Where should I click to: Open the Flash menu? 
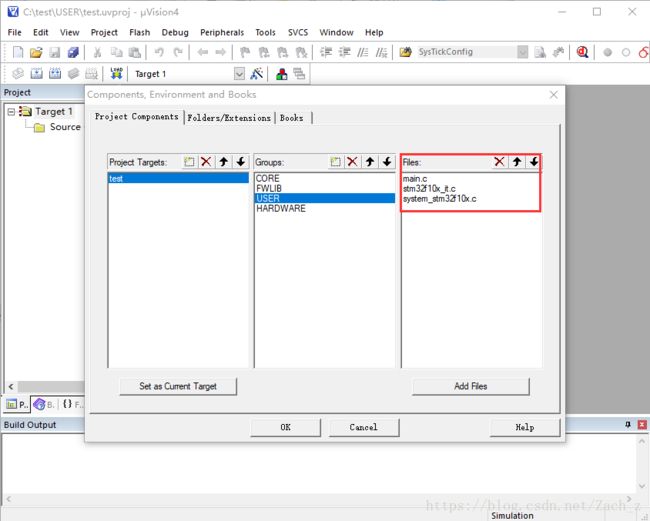coord(140,32)
